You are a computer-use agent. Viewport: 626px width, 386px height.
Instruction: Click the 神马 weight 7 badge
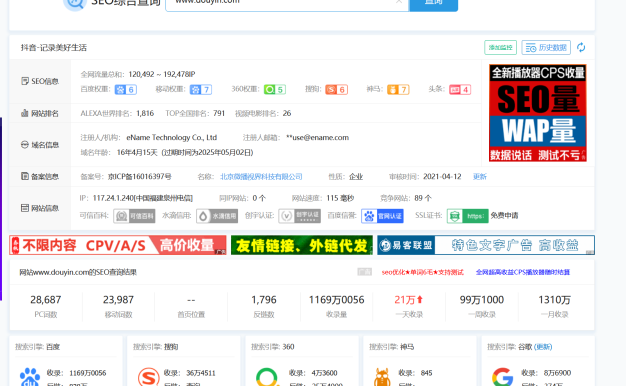tap(398, 89)
